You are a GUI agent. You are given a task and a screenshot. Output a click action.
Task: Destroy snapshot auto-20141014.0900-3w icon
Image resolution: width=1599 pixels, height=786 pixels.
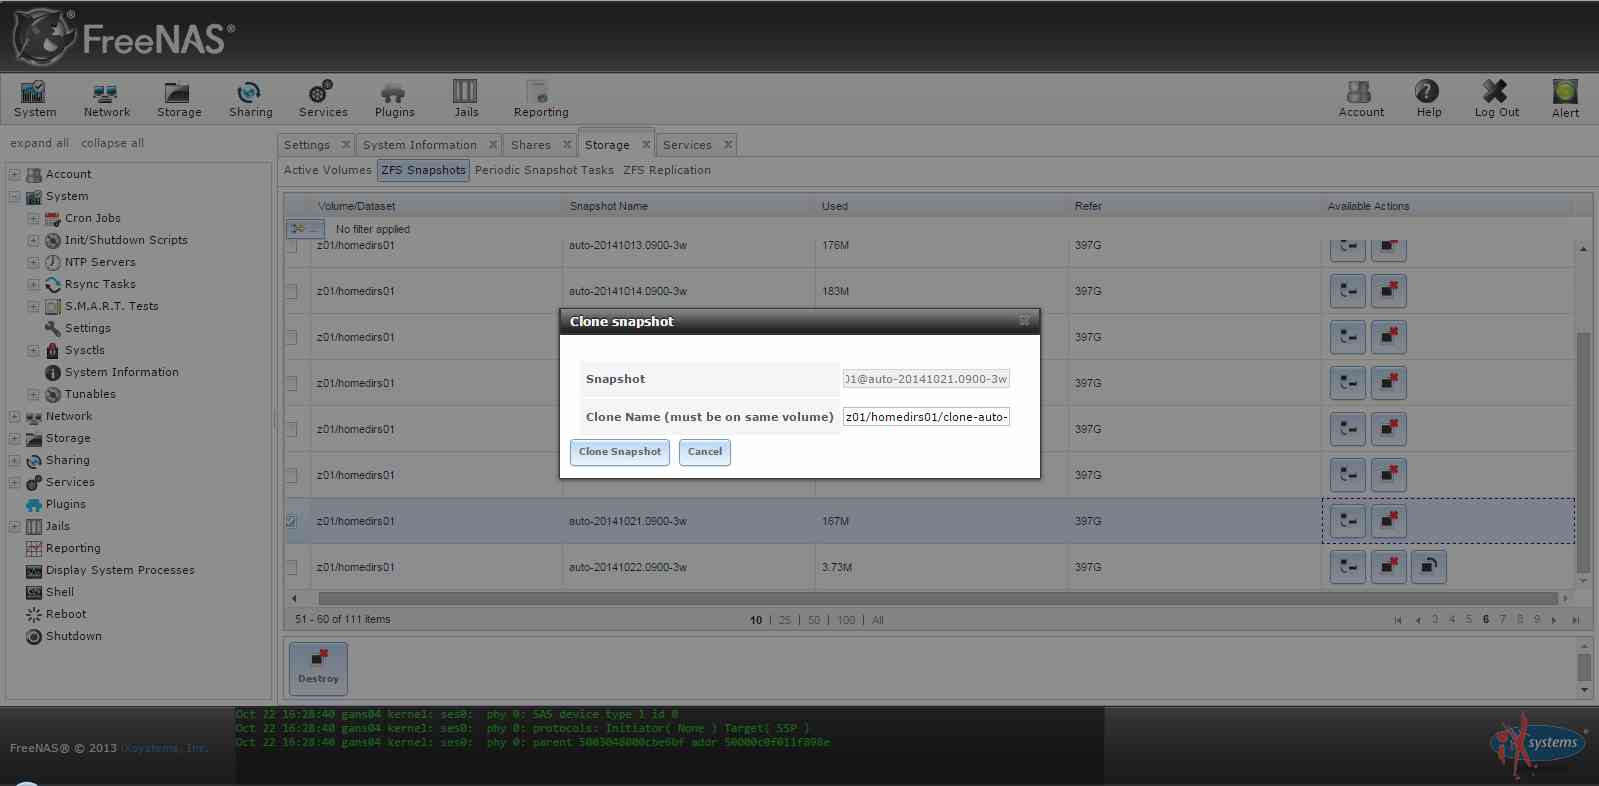click(x=1389, y=291)
